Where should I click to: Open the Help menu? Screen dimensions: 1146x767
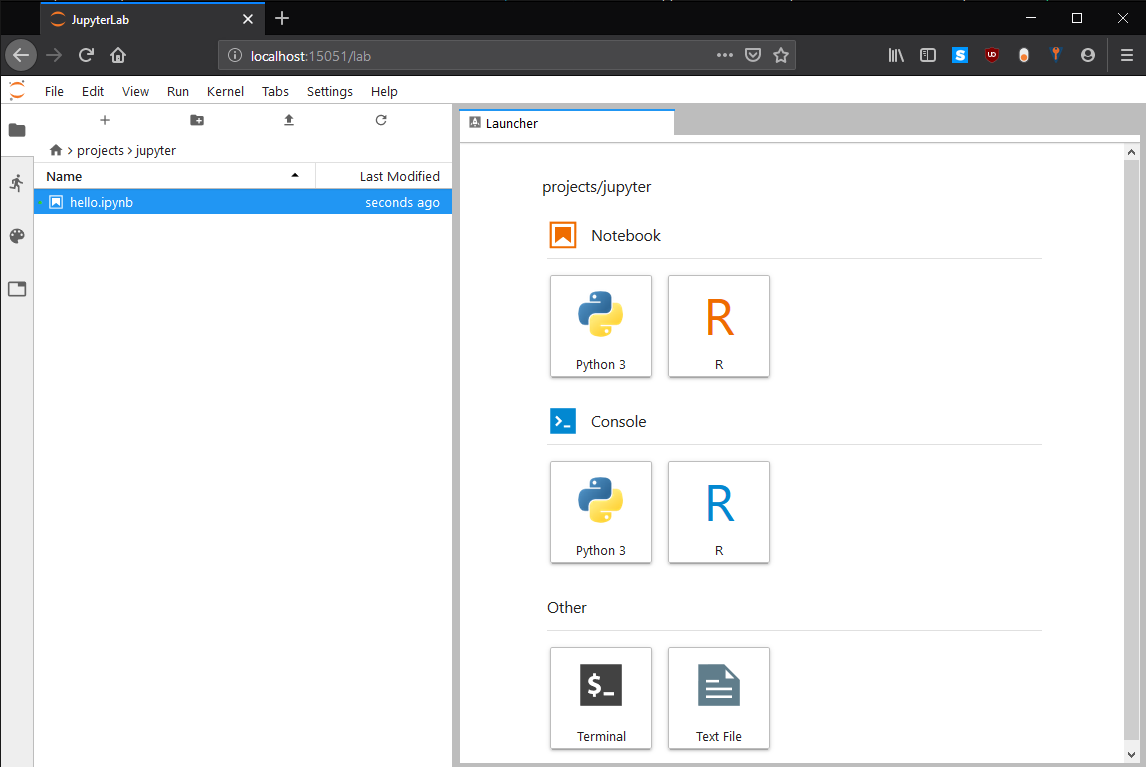pyautogui.click(x=384, y=91)
